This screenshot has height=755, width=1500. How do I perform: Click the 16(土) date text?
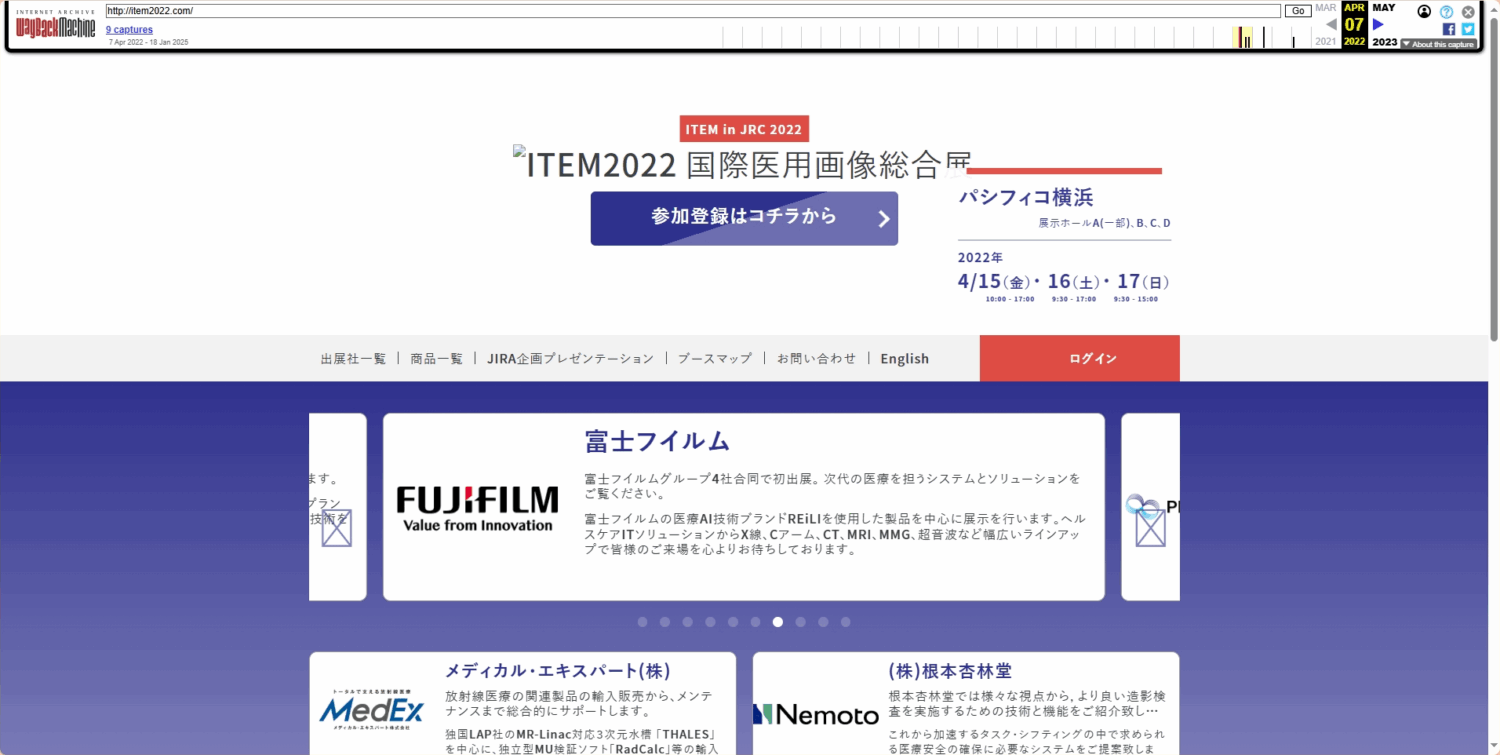pos(1073,282)
